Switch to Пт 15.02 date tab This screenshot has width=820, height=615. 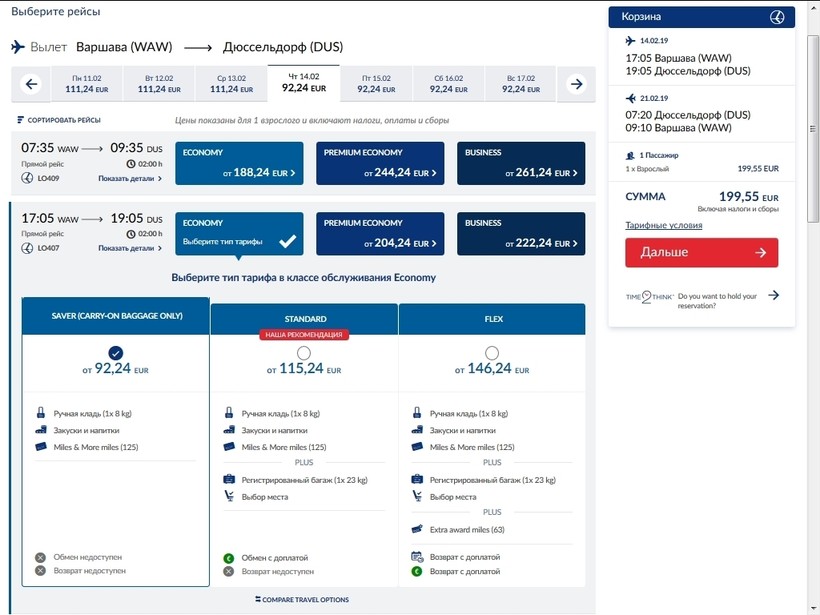tap(375, 84)
